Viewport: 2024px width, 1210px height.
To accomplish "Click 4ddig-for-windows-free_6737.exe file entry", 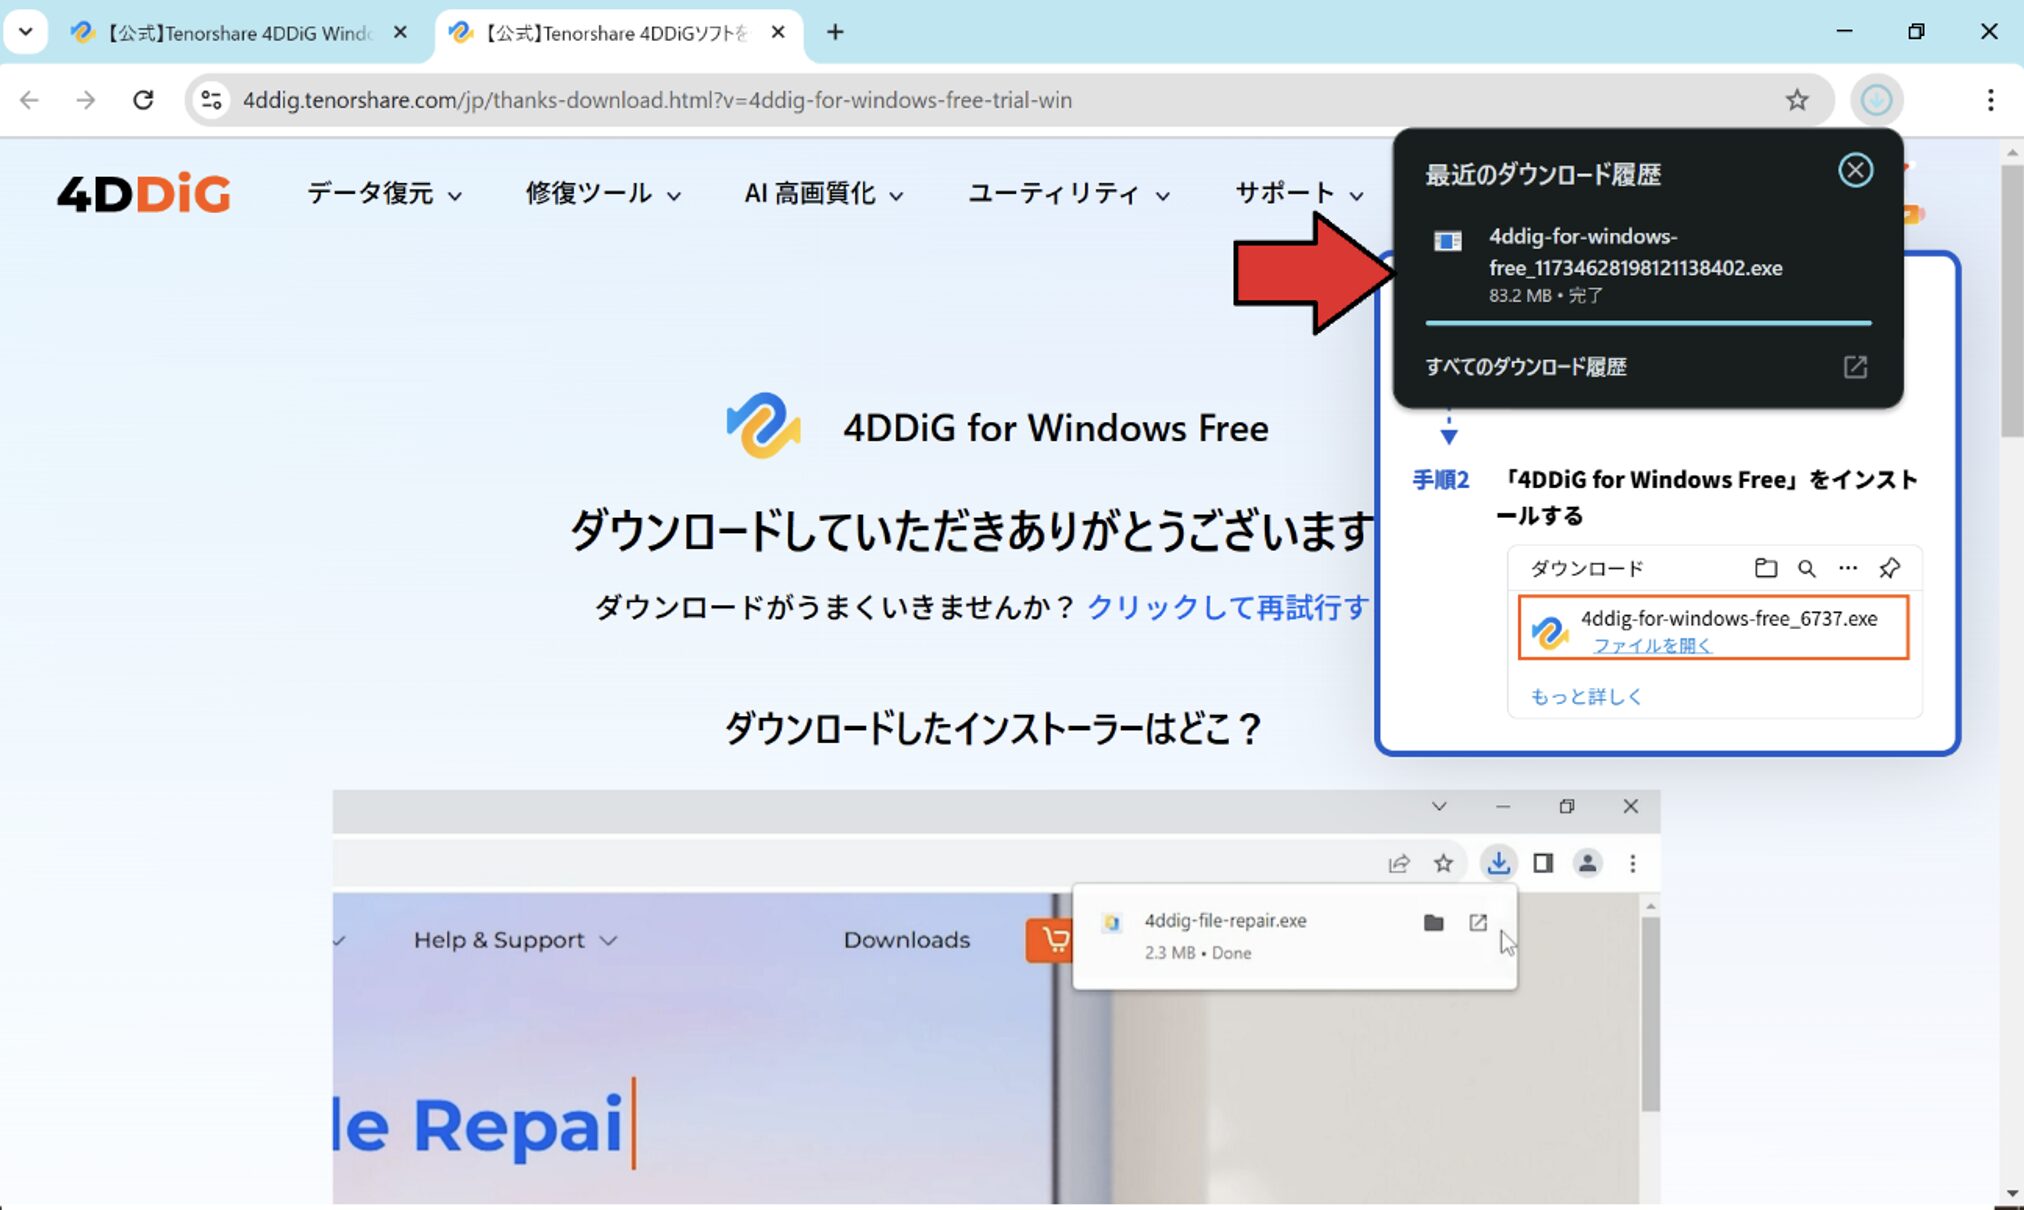I will pyautogui.click(x=1713, y=628).
